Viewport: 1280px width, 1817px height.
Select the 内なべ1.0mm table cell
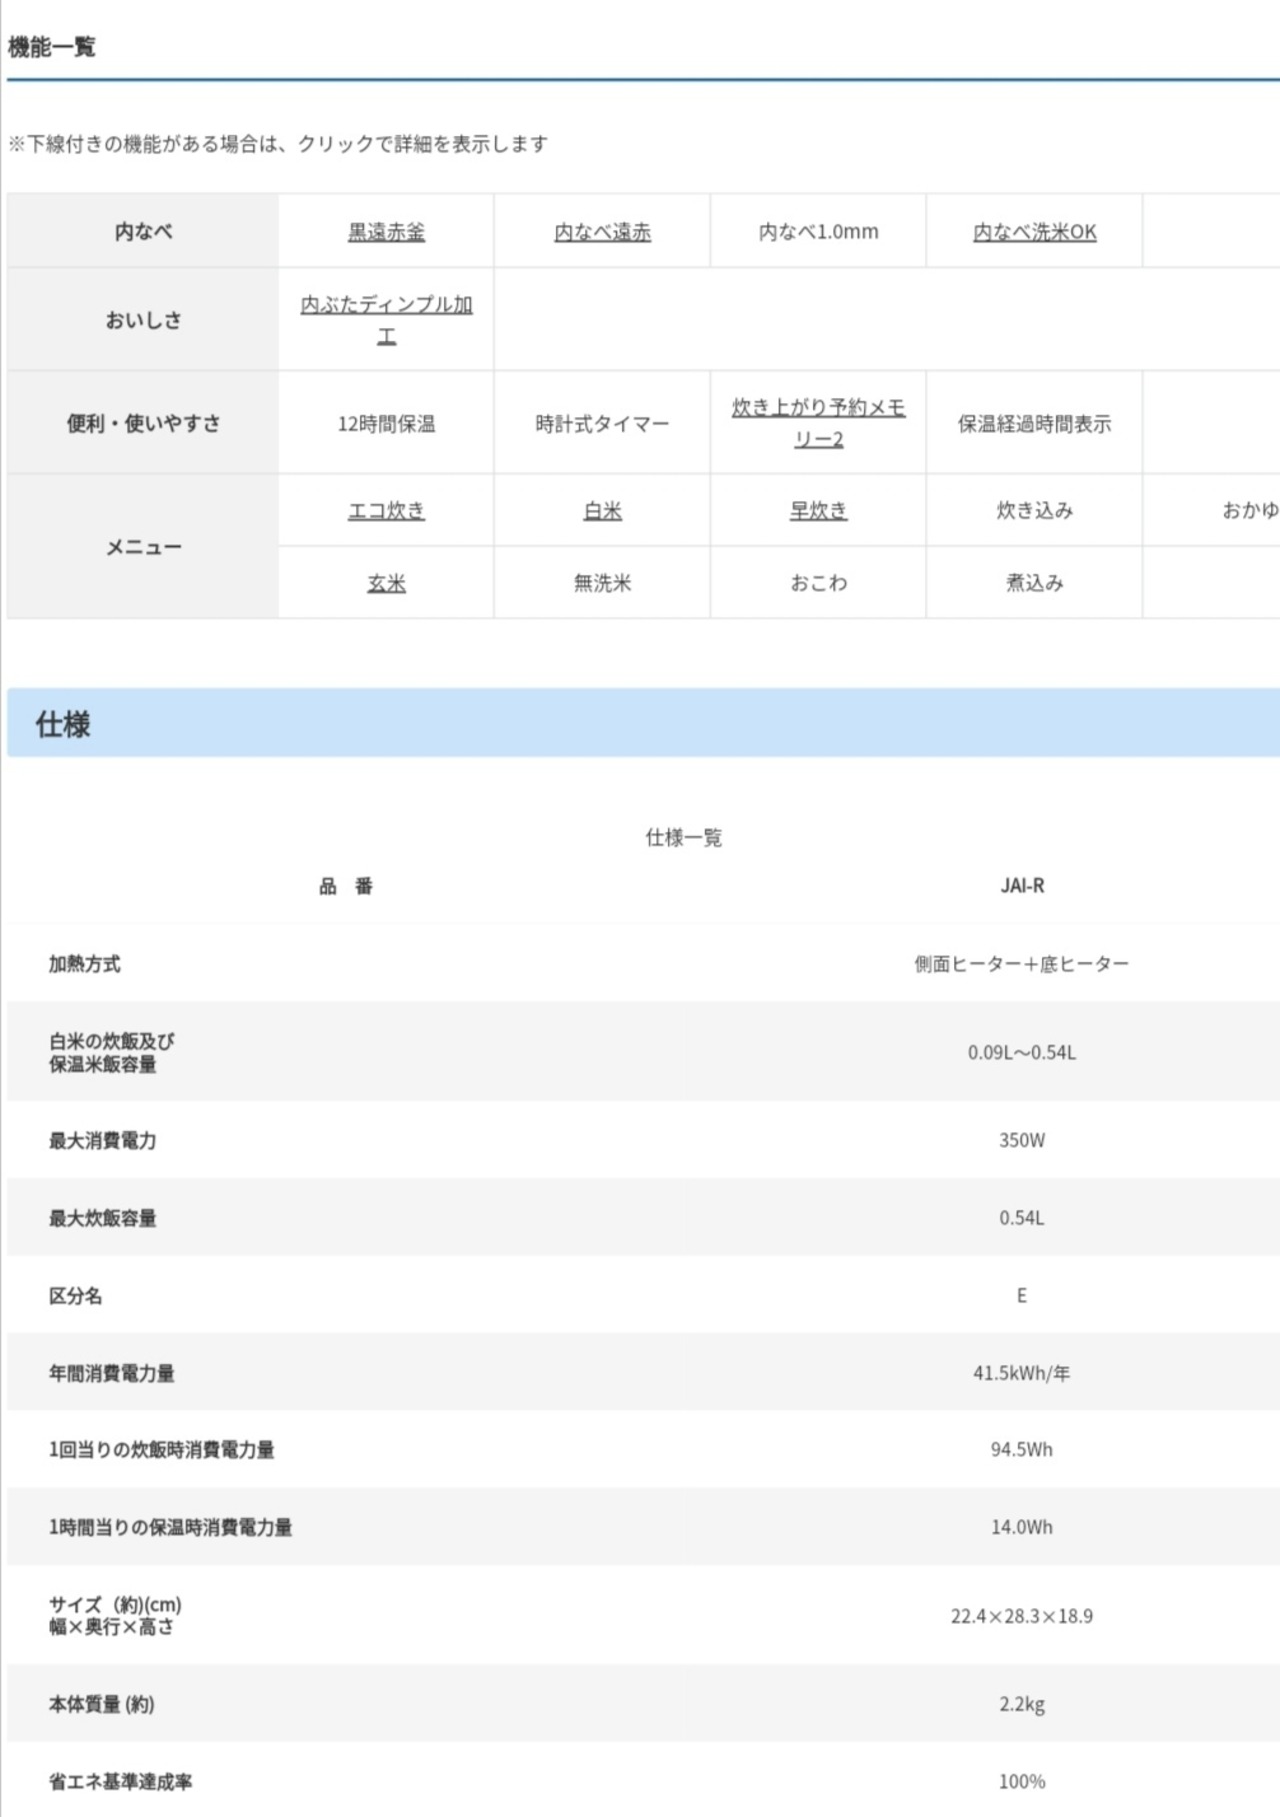click(818, 232)
